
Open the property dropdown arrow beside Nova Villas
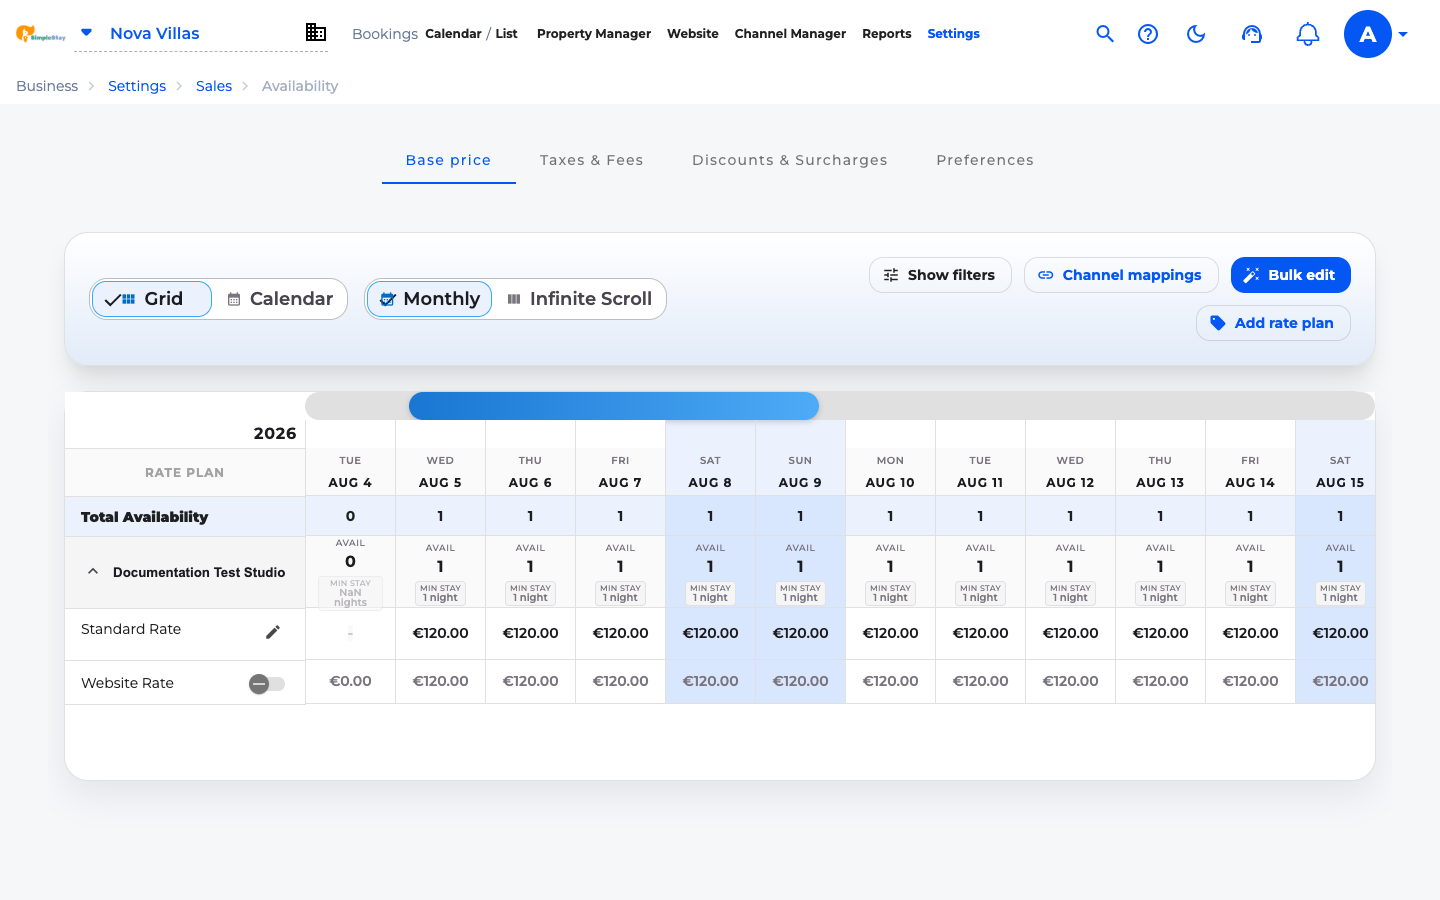coord(87,32)
